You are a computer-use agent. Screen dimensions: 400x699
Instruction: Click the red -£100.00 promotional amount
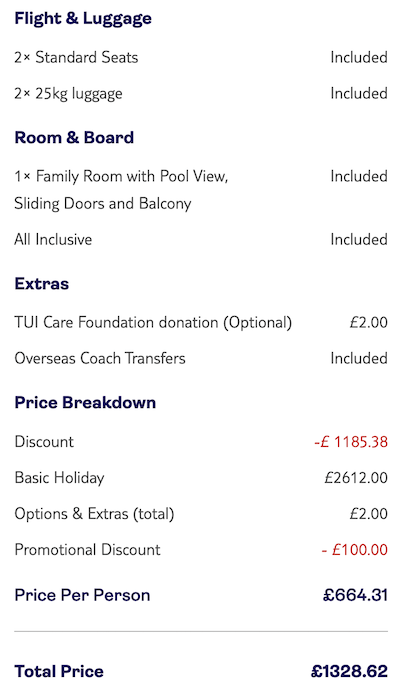[x=355, y=550]
